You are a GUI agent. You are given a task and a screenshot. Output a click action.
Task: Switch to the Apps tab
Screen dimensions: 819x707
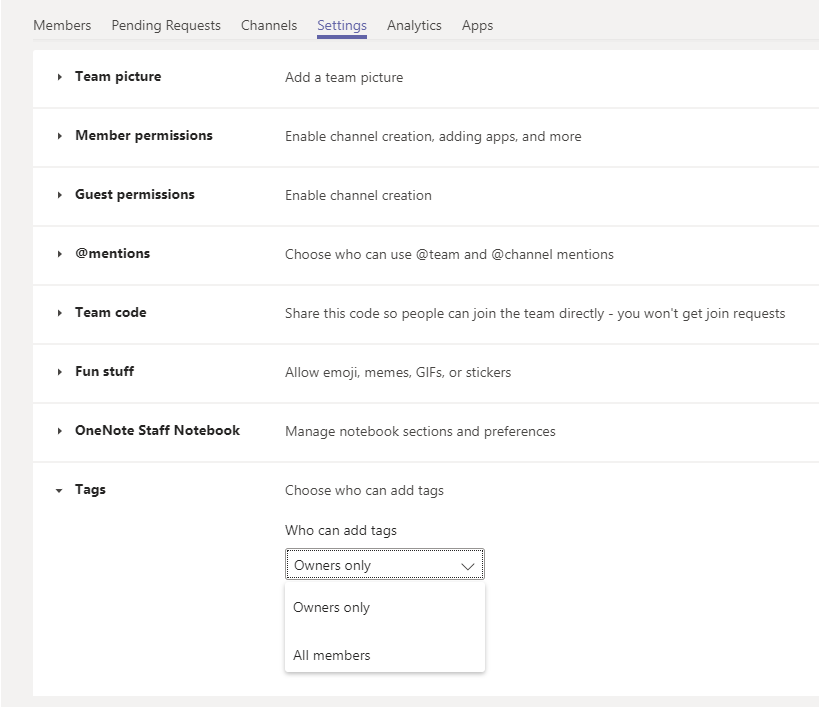point(477,26)
